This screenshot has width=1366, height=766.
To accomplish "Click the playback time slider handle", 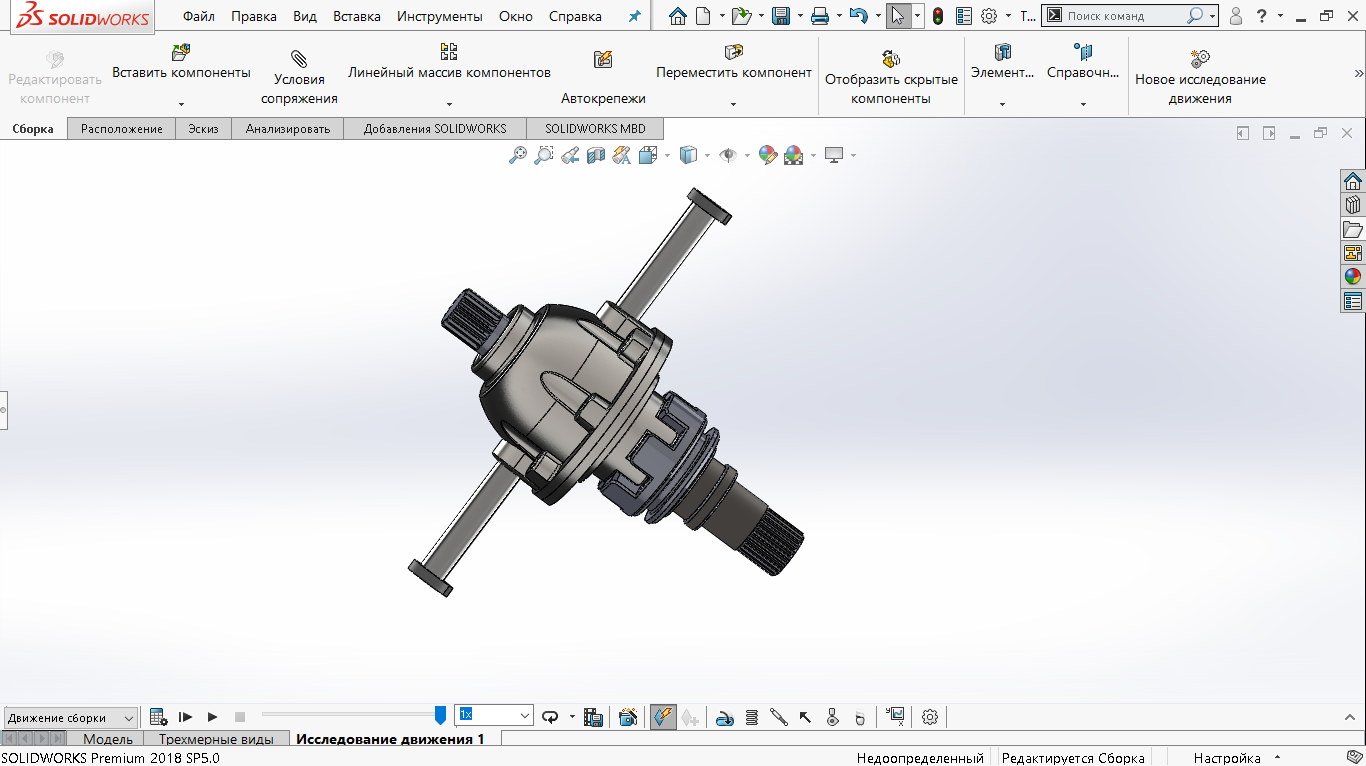I will (440, 715).
